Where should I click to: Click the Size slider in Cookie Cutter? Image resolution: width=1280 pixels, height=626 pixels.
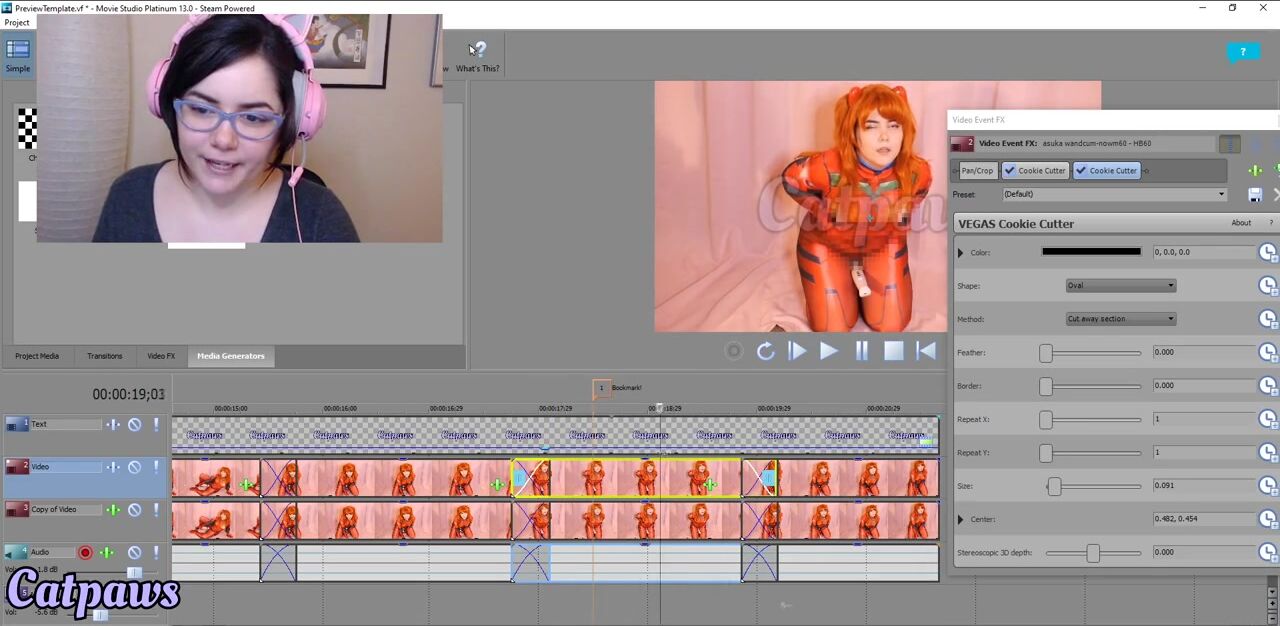1093,486
